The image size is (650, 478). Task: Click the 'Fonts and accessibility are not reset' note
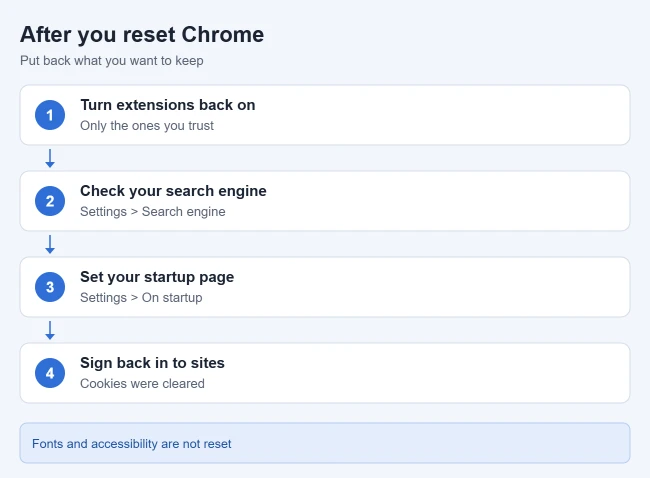[x=325, y=443]
